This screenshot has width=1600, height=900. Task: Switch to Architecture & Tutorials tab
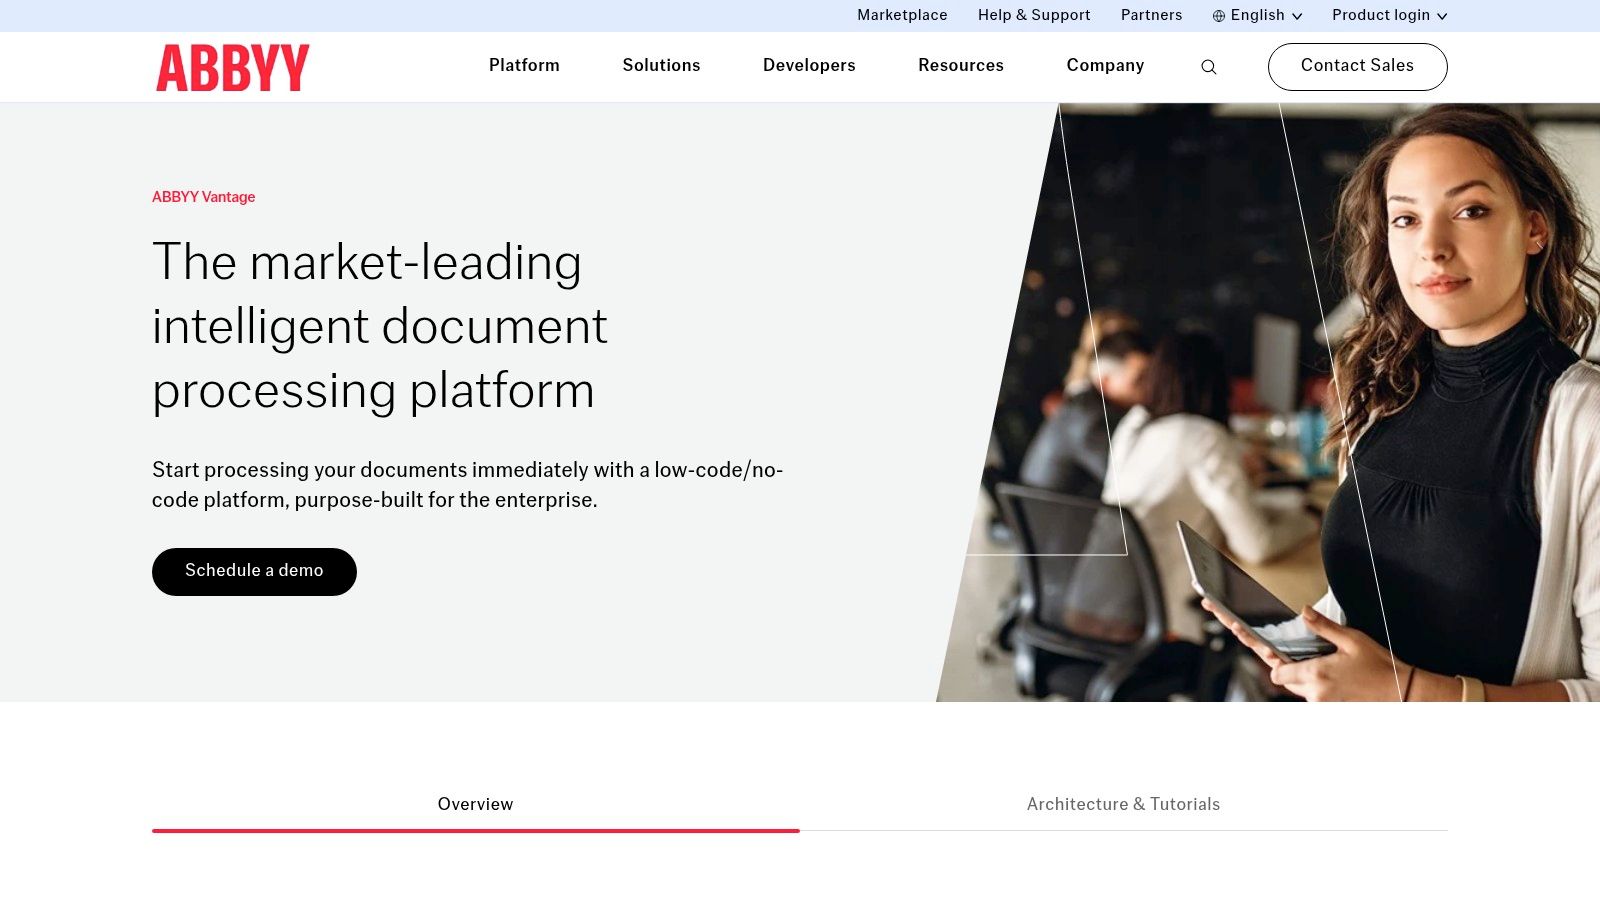[1123, 804]
